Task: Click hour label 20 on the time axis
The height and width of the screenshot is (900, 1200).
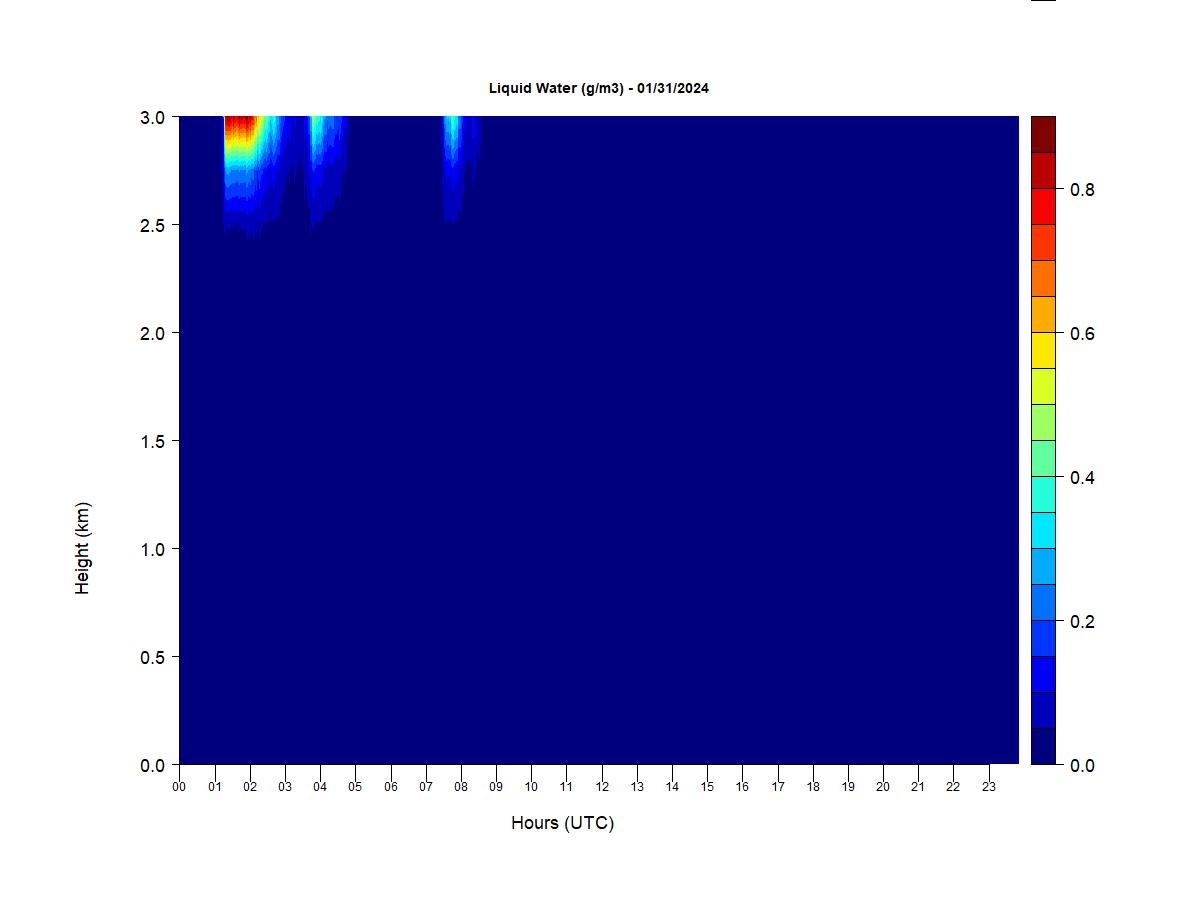Action: 883,787
